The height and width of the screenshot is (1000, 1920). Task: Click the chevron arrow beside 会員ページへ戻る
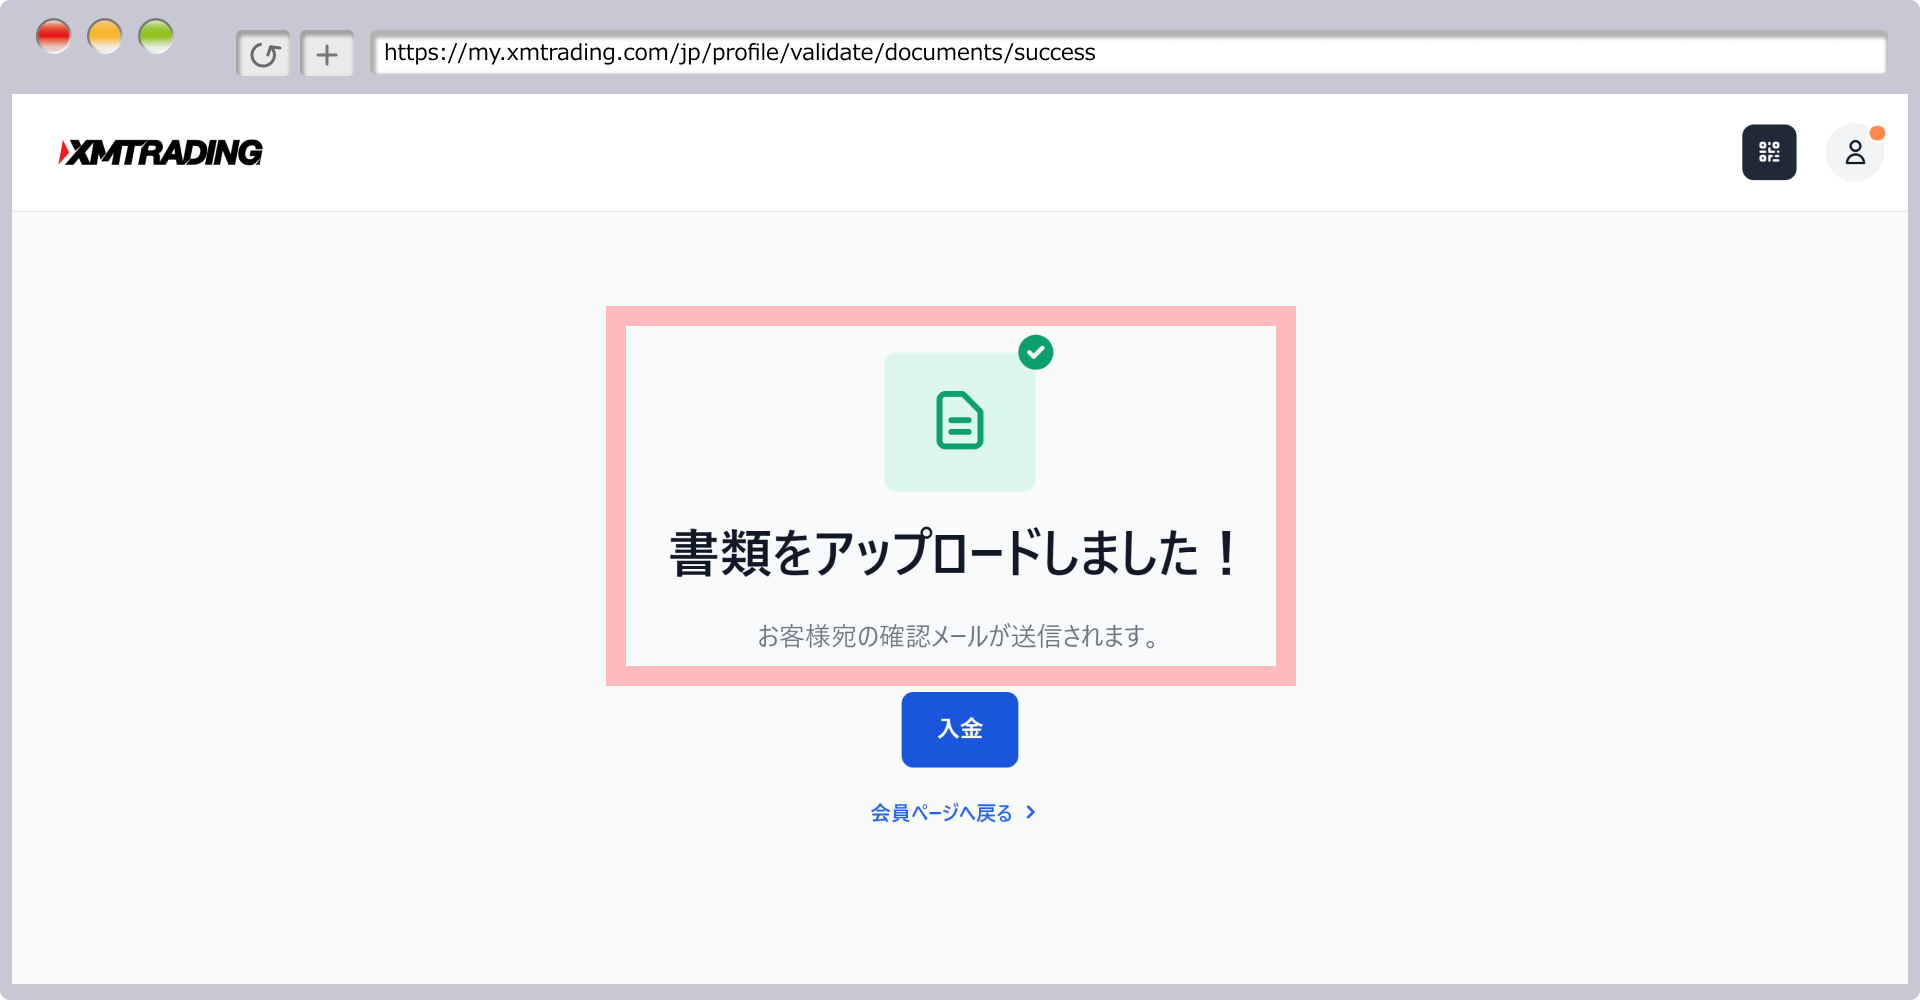1031,813
